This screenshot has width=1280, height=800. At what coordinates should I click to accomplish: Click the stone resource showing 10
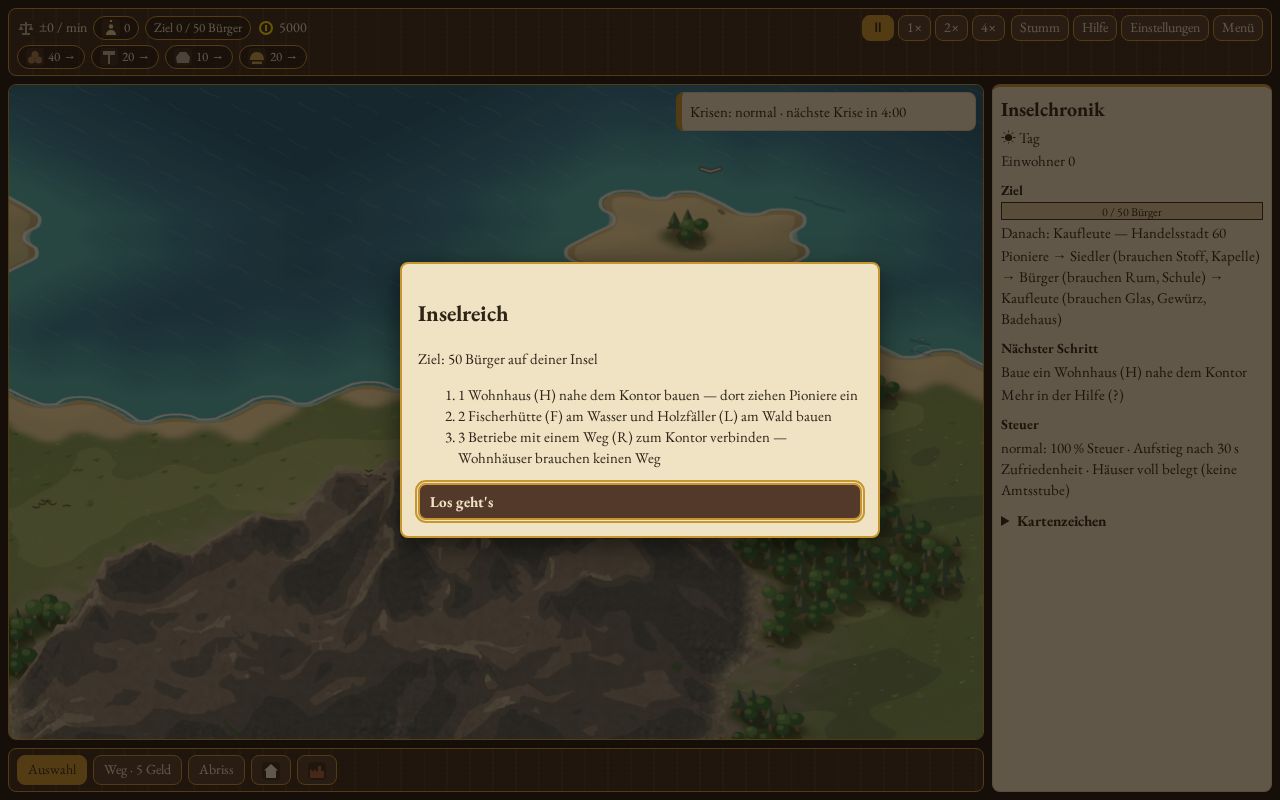pyautogui.click(x=199, y=57)
